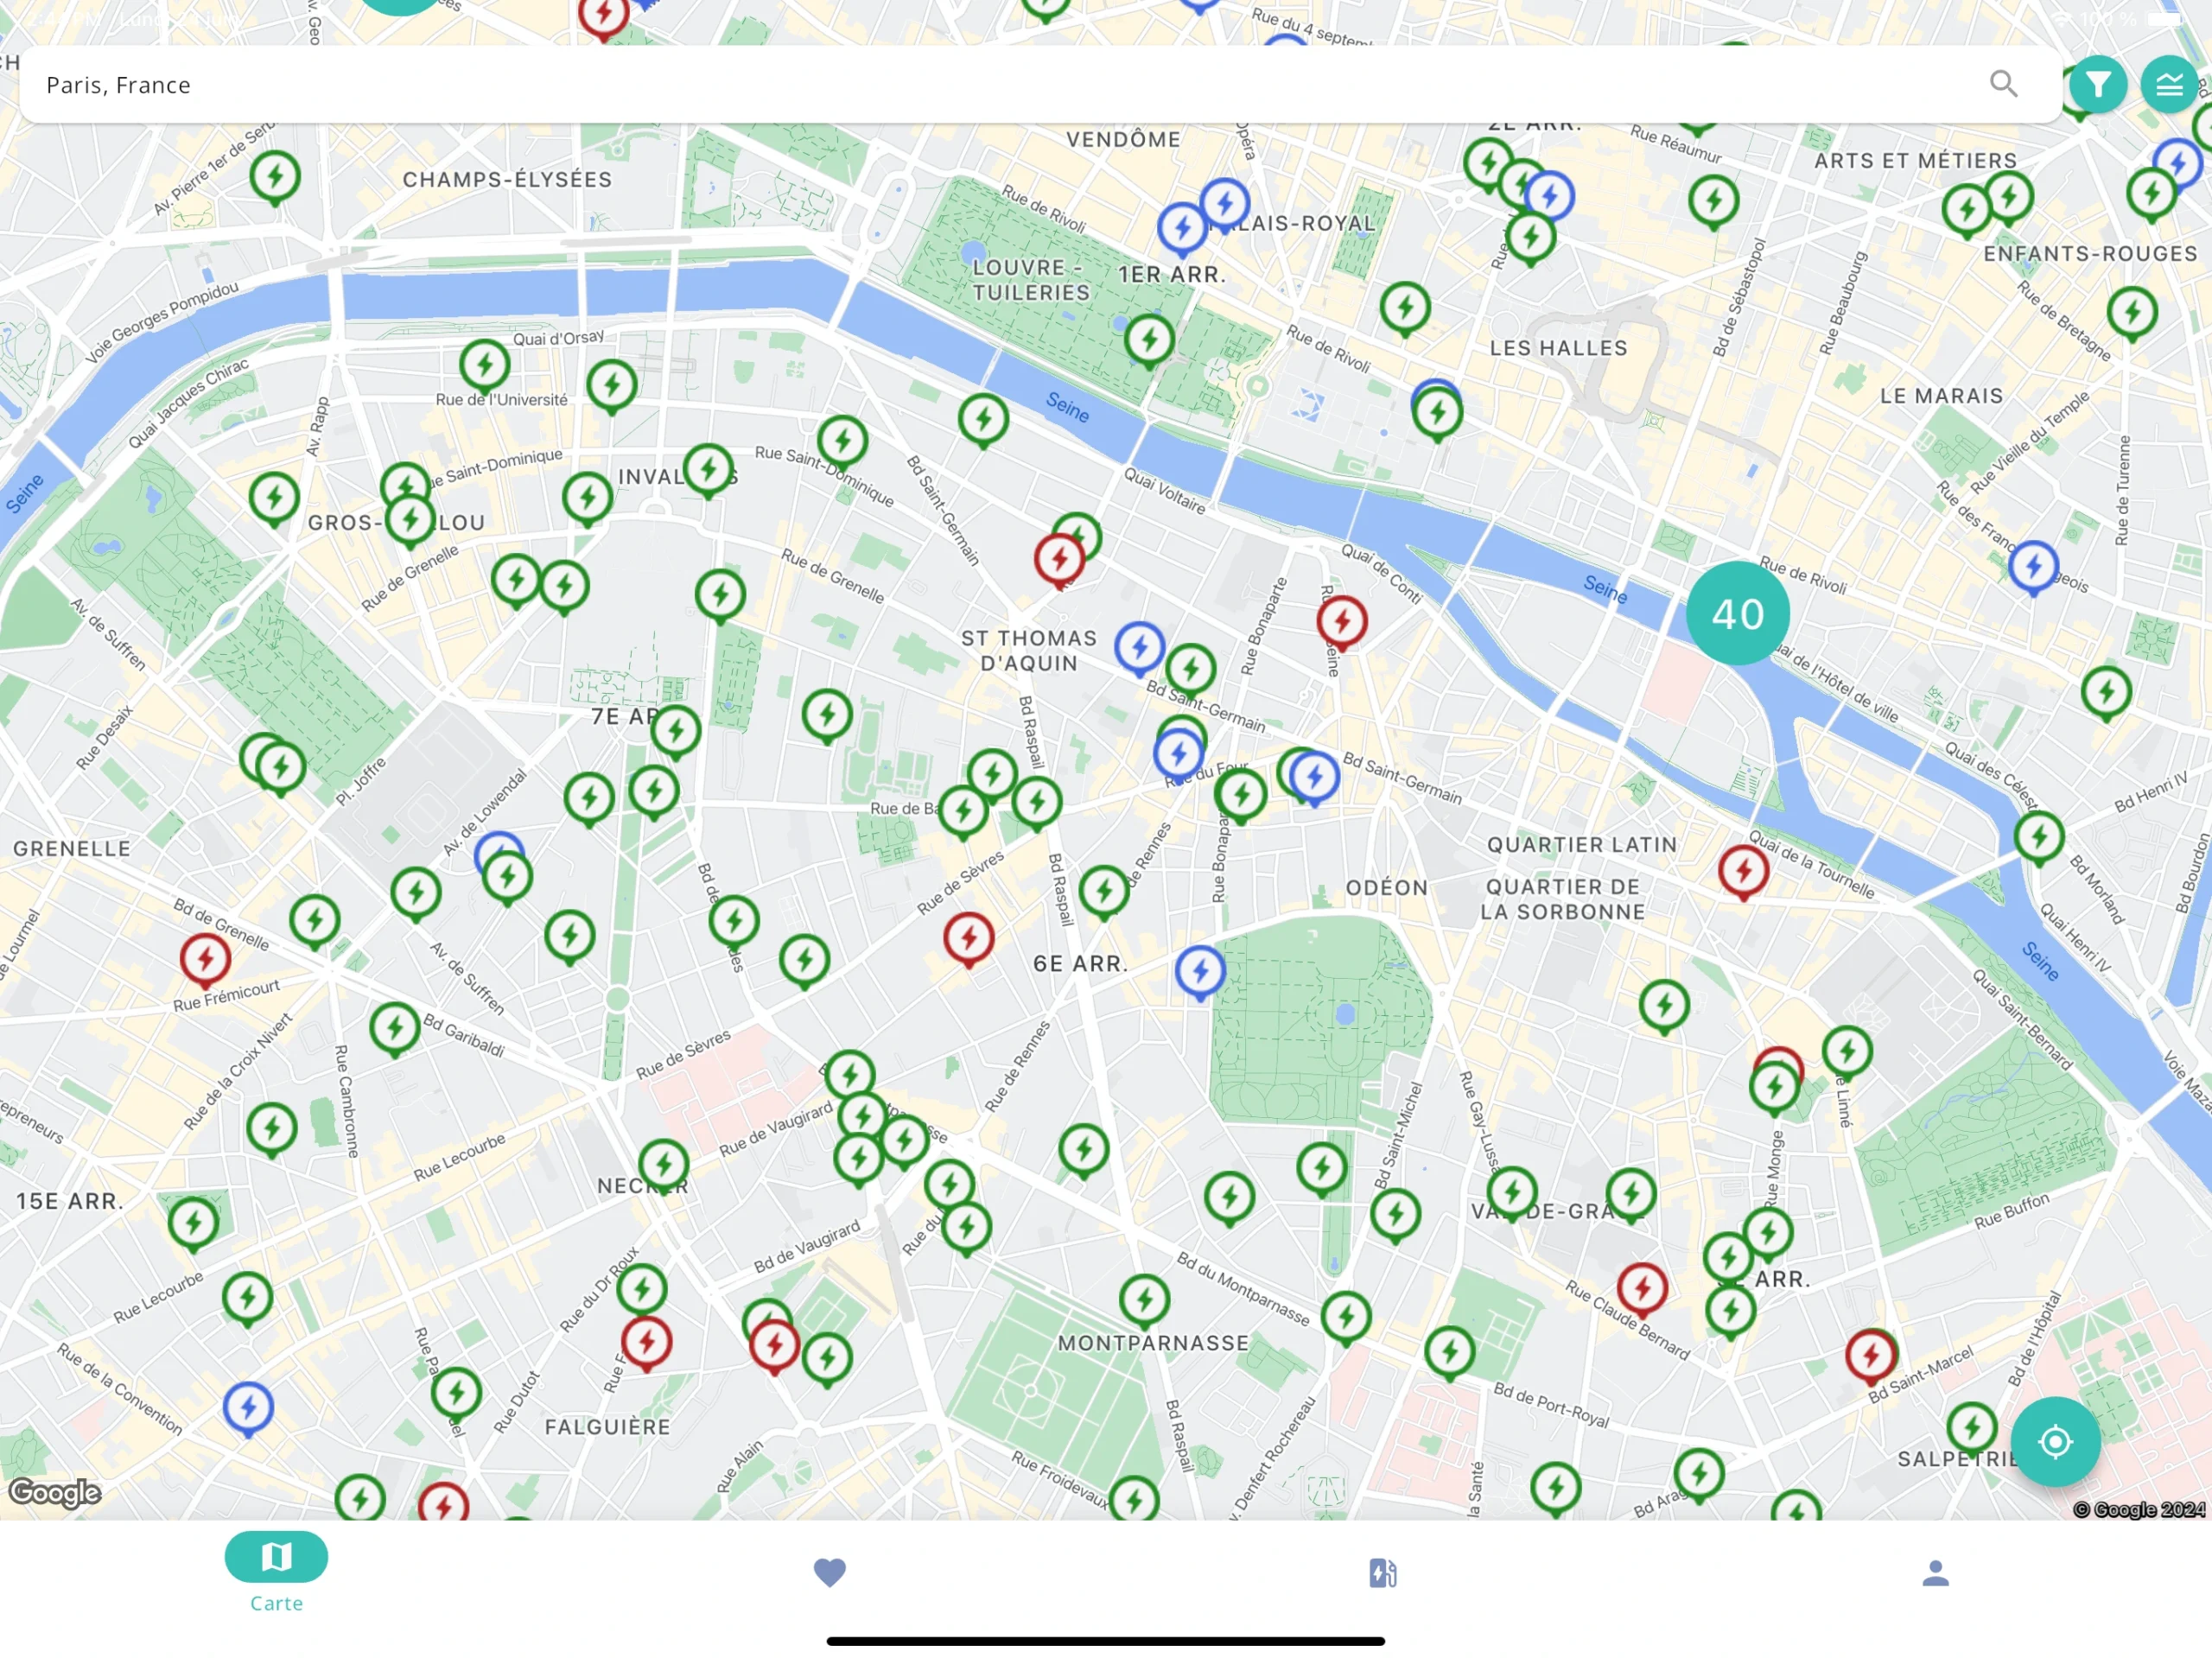Open the Carte map tab

(276, 1572)
